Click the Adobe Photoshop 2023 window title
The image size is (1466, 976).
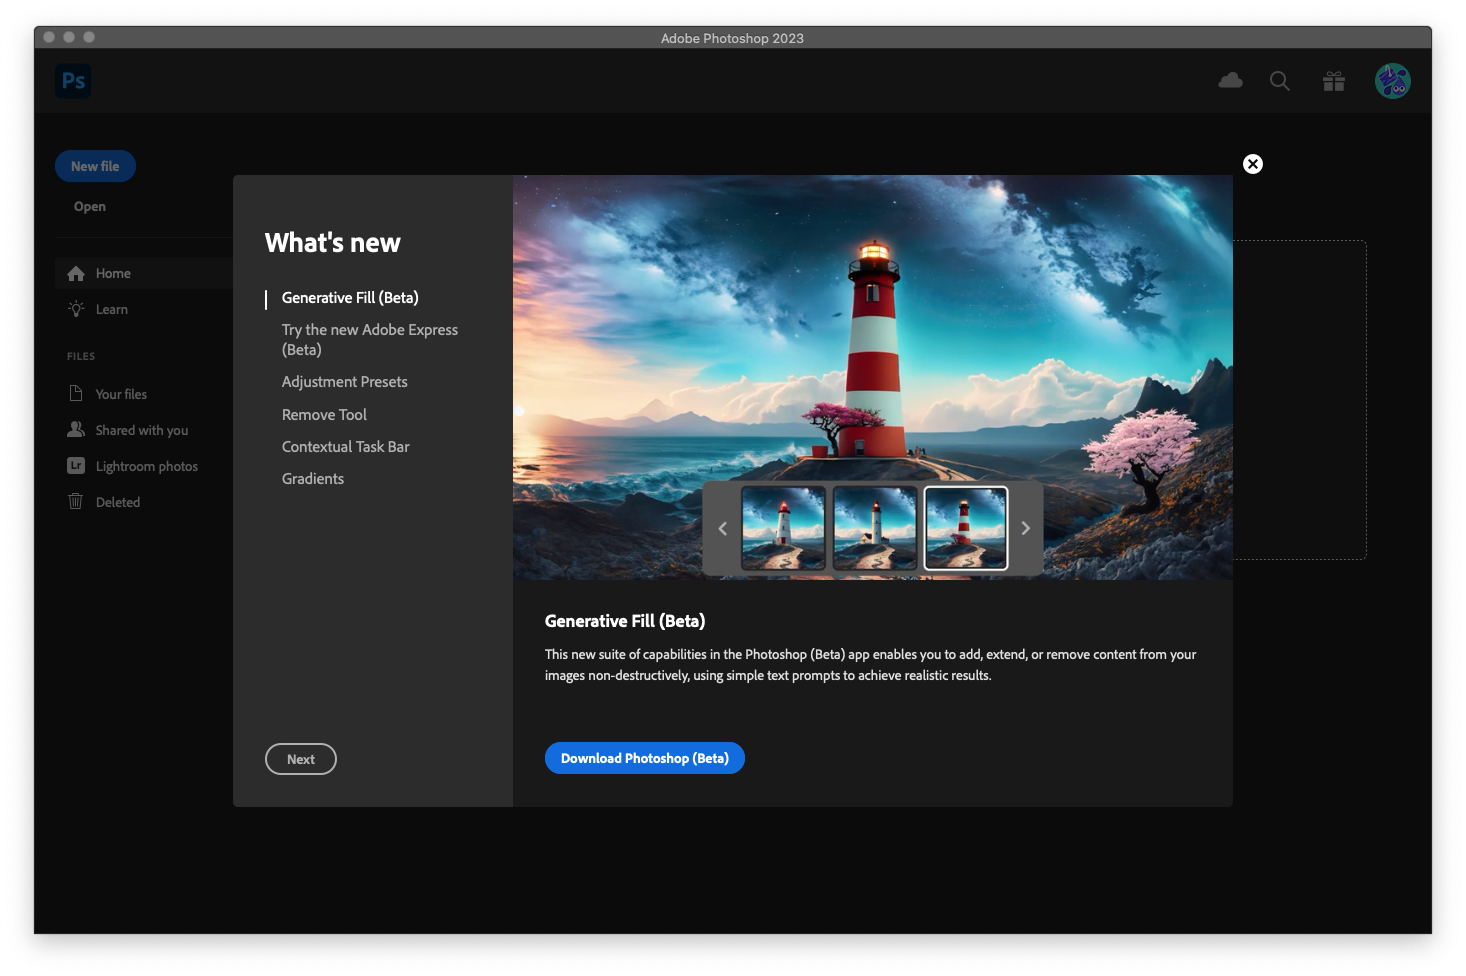tap(732, 38)
